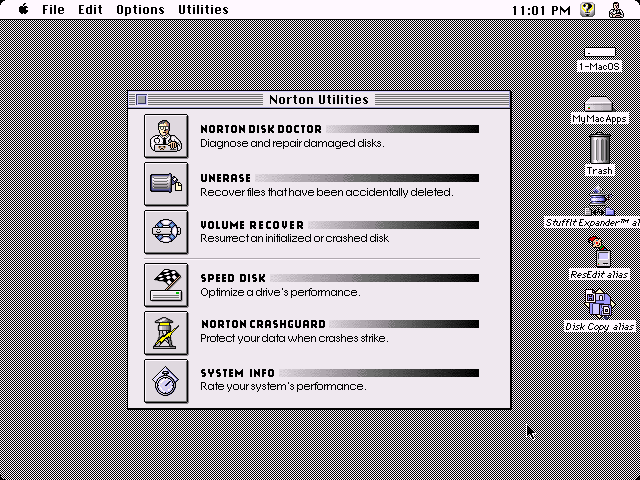
Task: Open the Apple menu
Action: point(22,9)
